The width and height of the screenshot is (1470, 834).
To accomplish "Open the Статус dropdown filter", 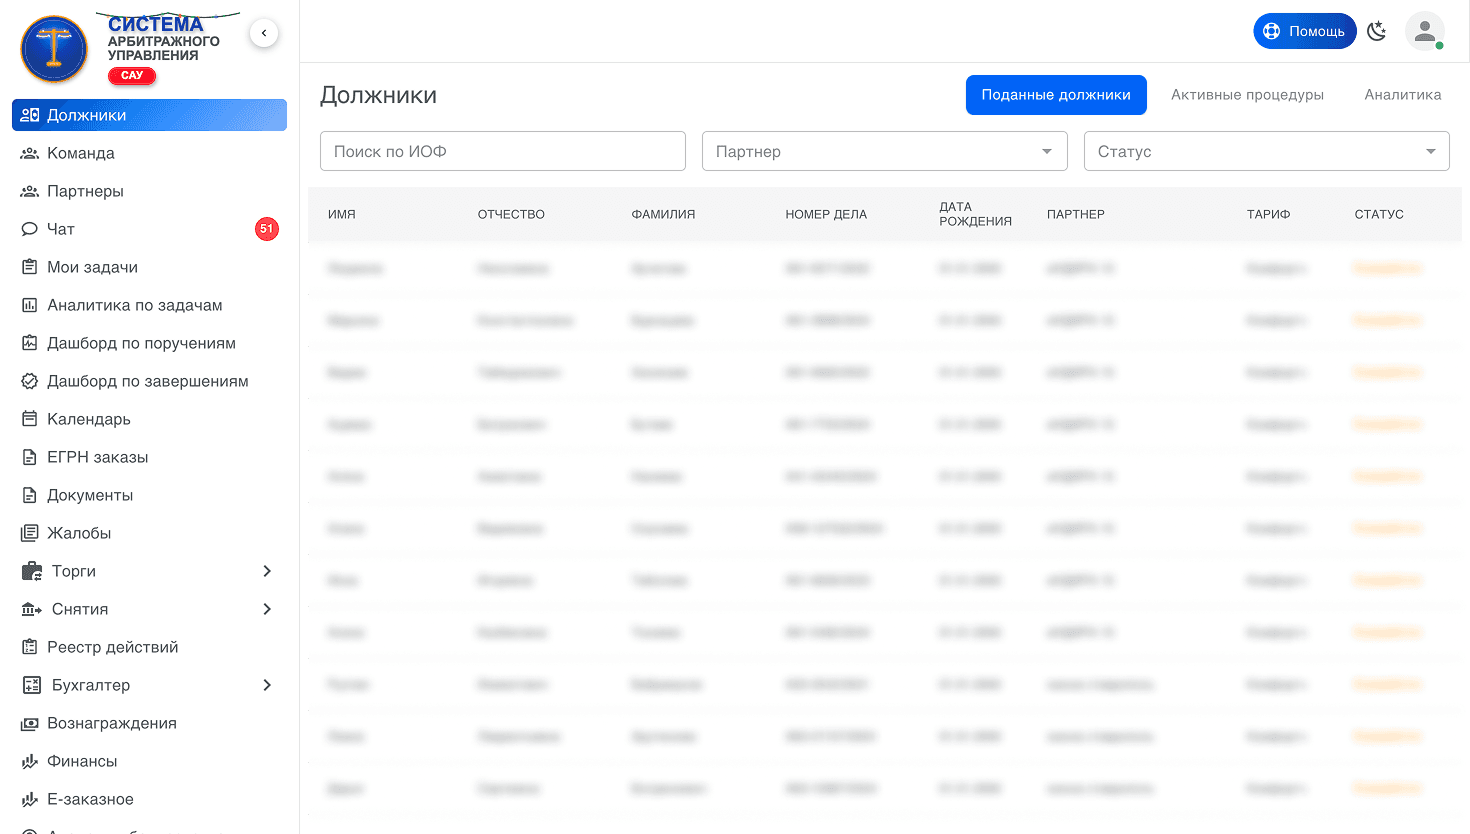I will [x=1266, y=151].
